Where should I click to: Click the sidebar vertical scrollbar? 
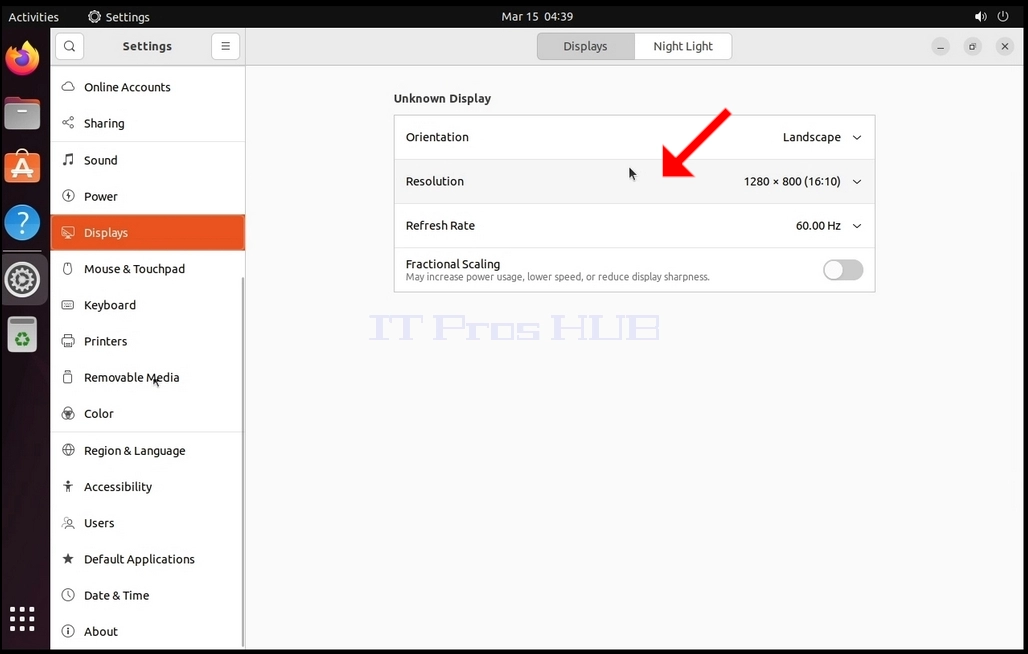(243, 461)
